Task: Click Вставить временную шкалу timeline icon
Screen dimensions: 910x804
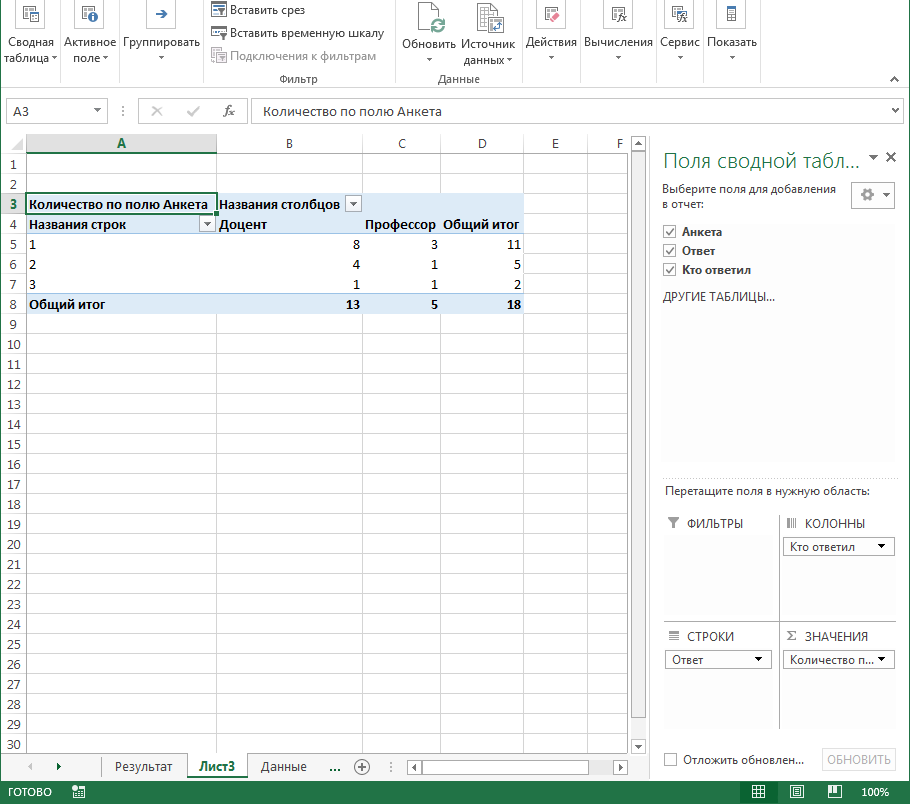Action: (x=219, y=33)
